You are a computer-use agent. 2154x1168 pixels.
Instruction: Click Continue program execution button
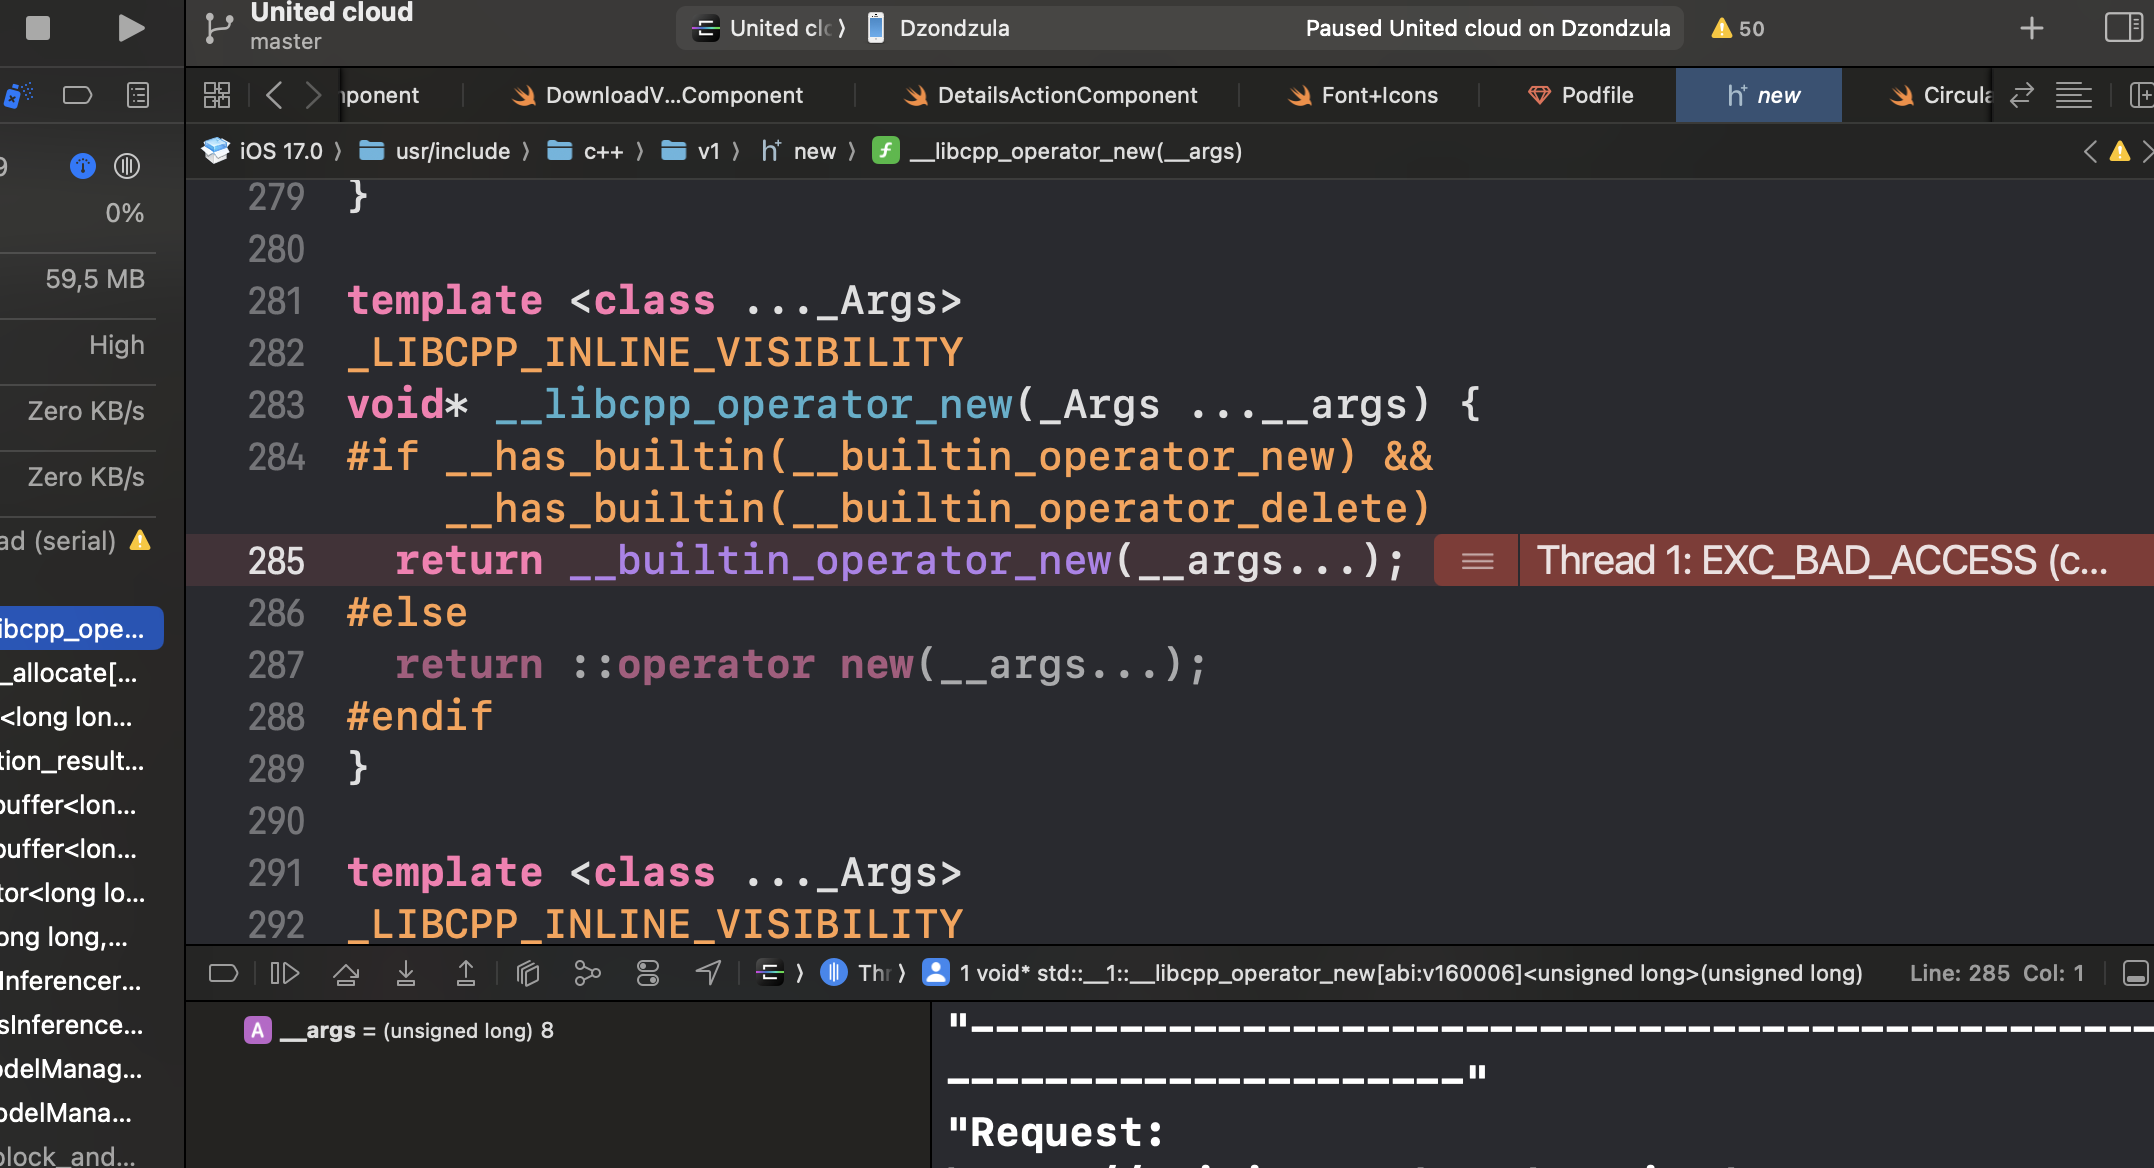285,973
